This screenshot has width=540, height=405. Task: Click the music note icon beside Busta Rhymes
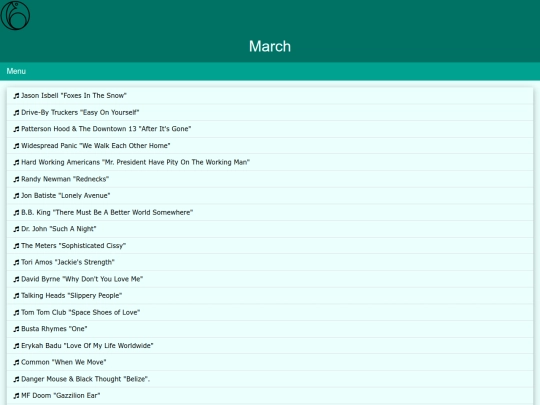[16, 329]
